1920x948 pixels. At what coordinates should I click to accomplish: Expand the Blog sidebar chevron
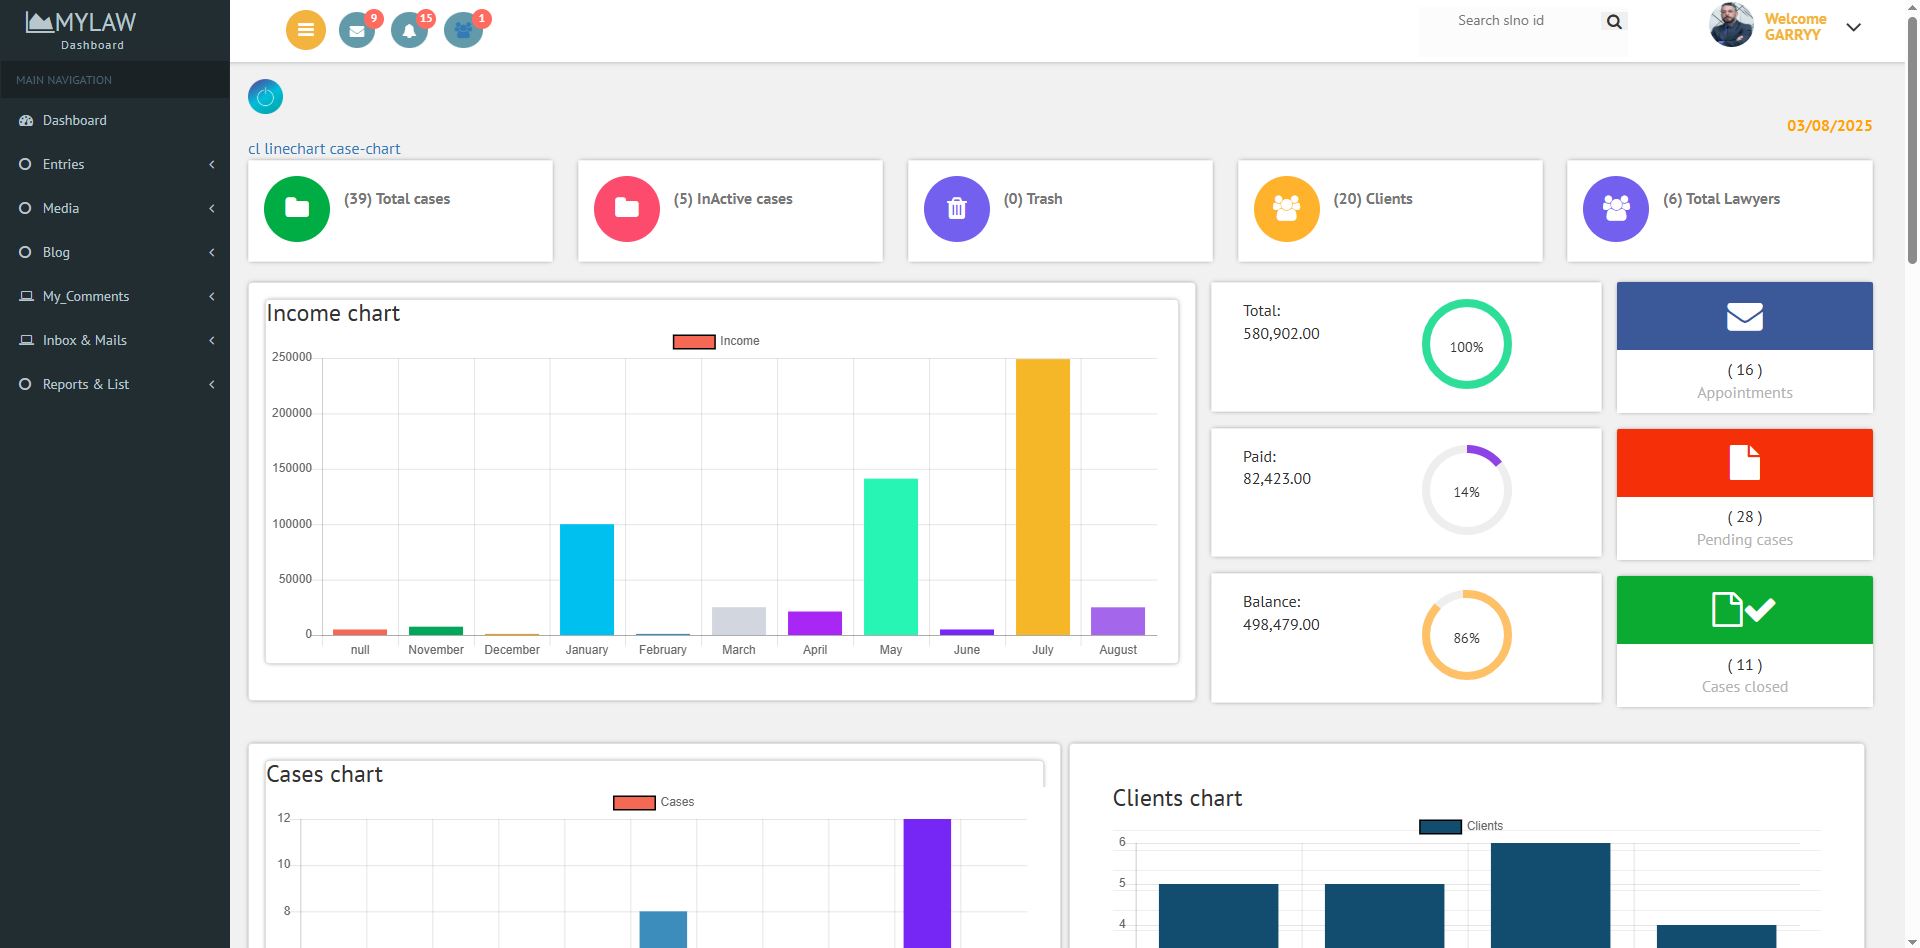click(212, 252)
